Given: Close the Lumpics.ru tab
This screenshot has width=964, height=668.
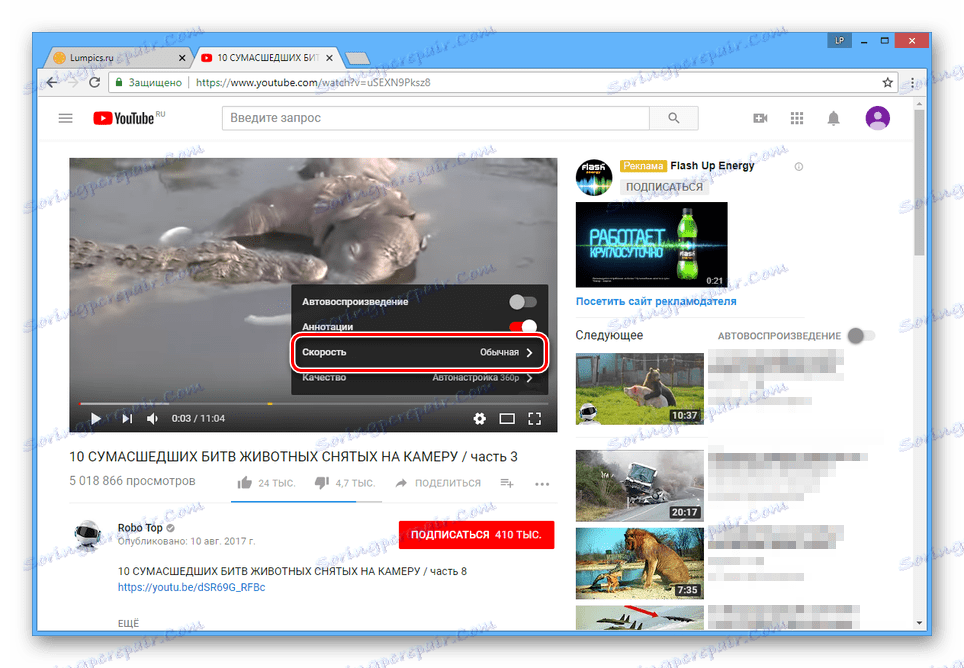Looking at the screenshot, I should click(182, 58).
